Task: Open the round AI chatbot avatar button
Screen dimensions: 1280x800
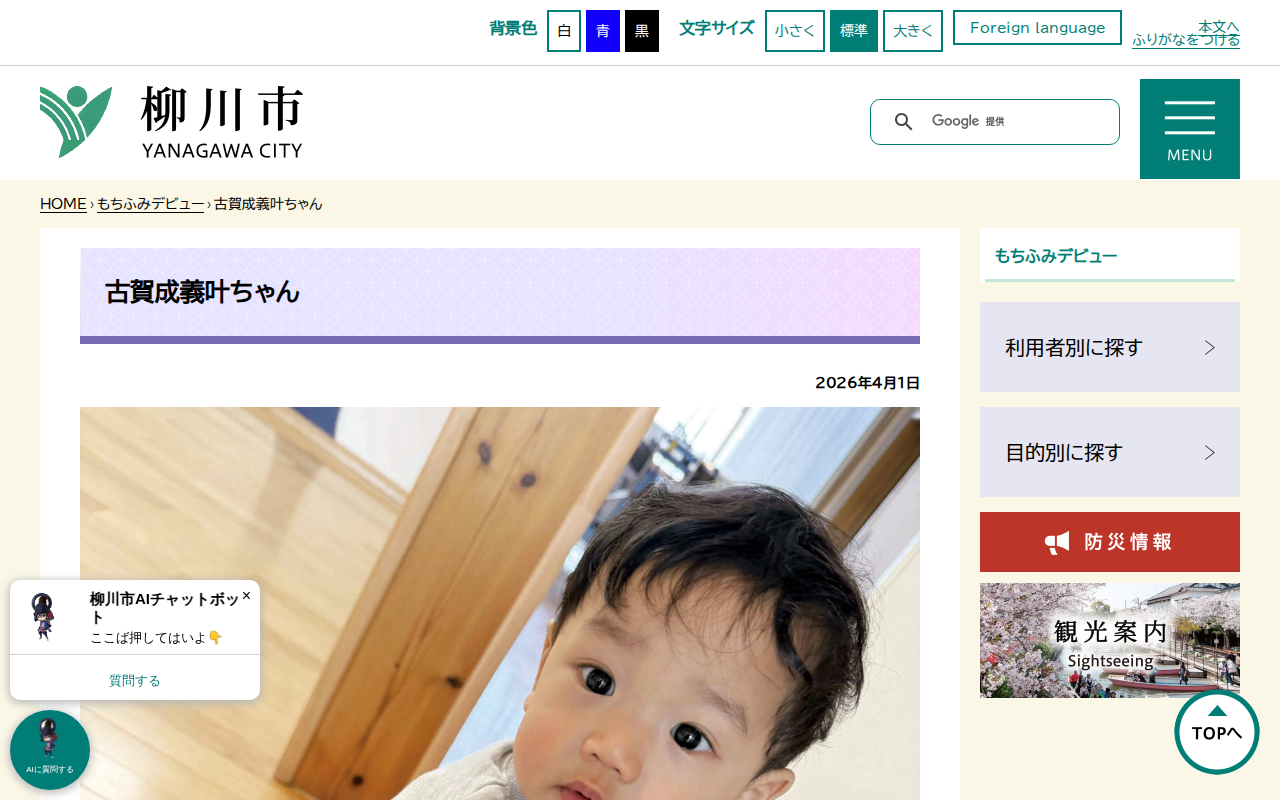Action: pyautogui.click(x=50, y=750)
